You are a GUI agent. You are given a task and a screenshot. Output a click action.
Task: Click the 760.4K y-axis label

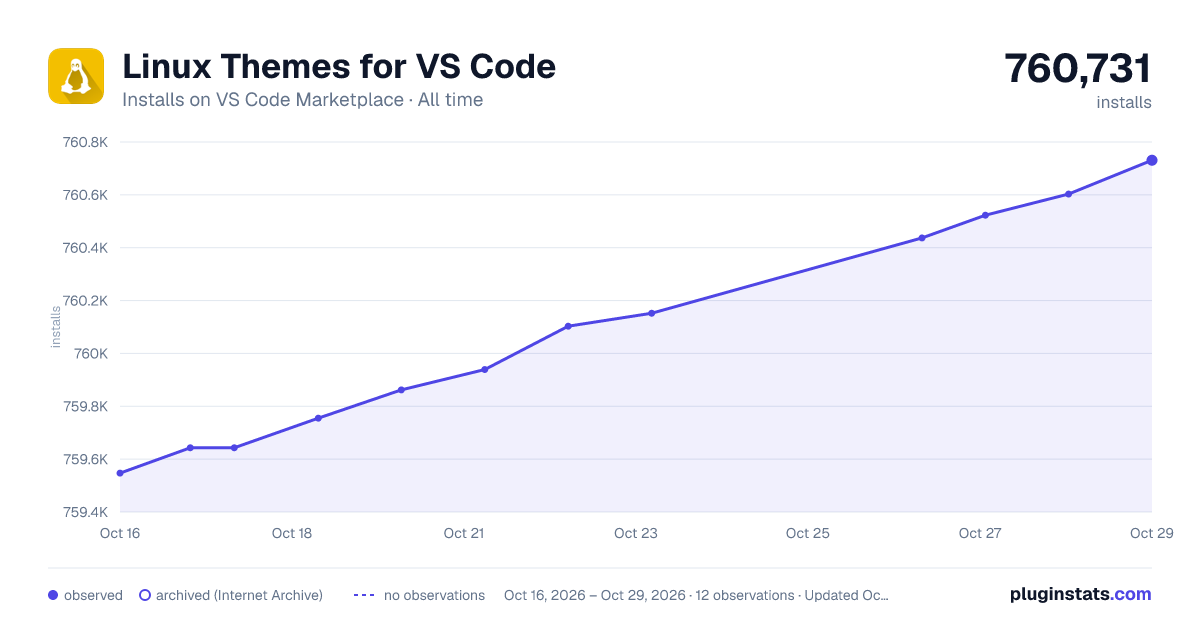(85, 248)
